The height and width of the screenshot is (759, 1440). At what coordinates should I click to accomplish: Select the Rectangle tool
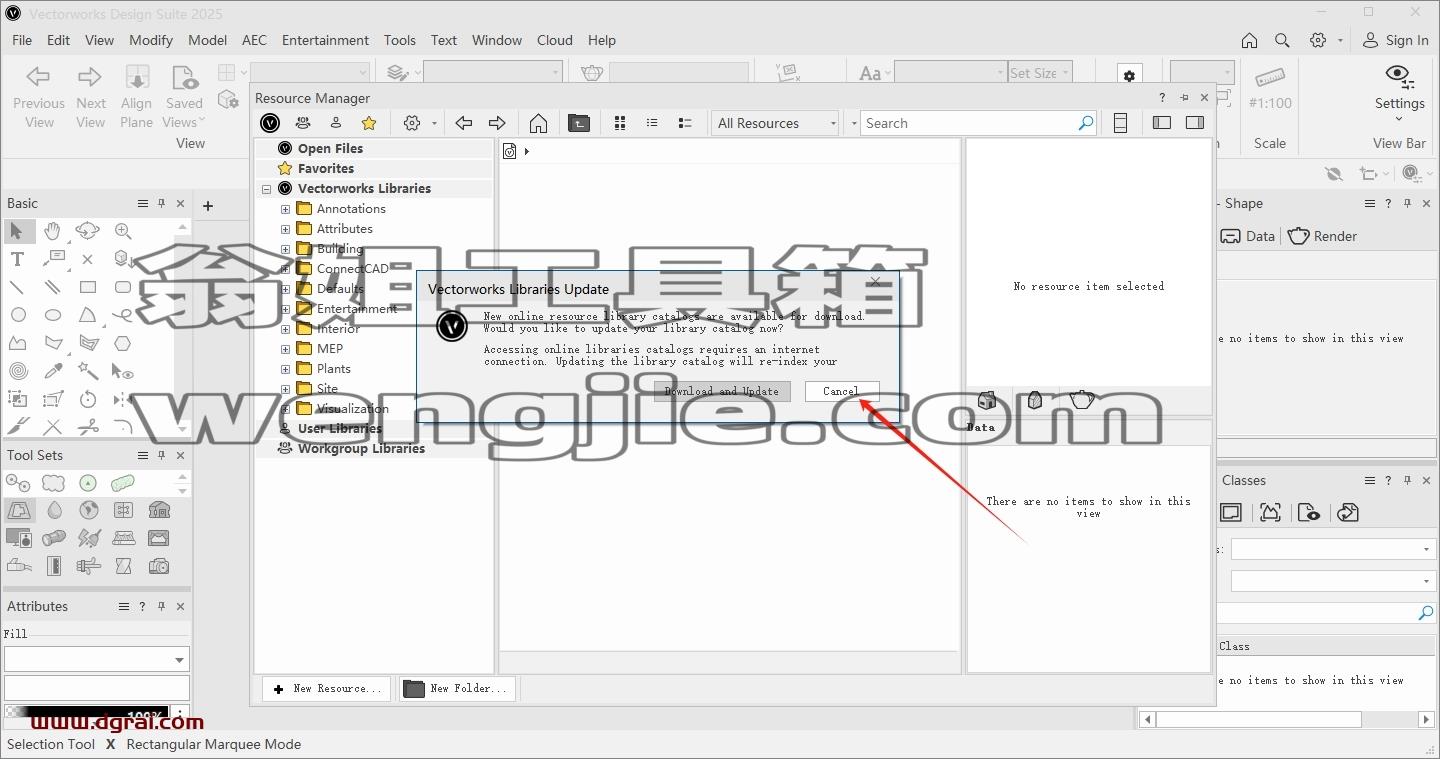point(87,287)
